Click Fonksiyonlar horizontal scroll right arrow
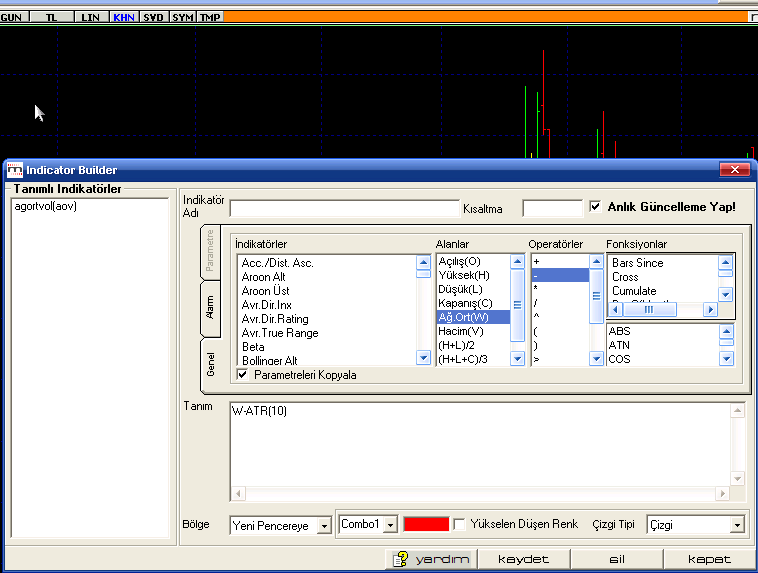 tap(710, 309)
